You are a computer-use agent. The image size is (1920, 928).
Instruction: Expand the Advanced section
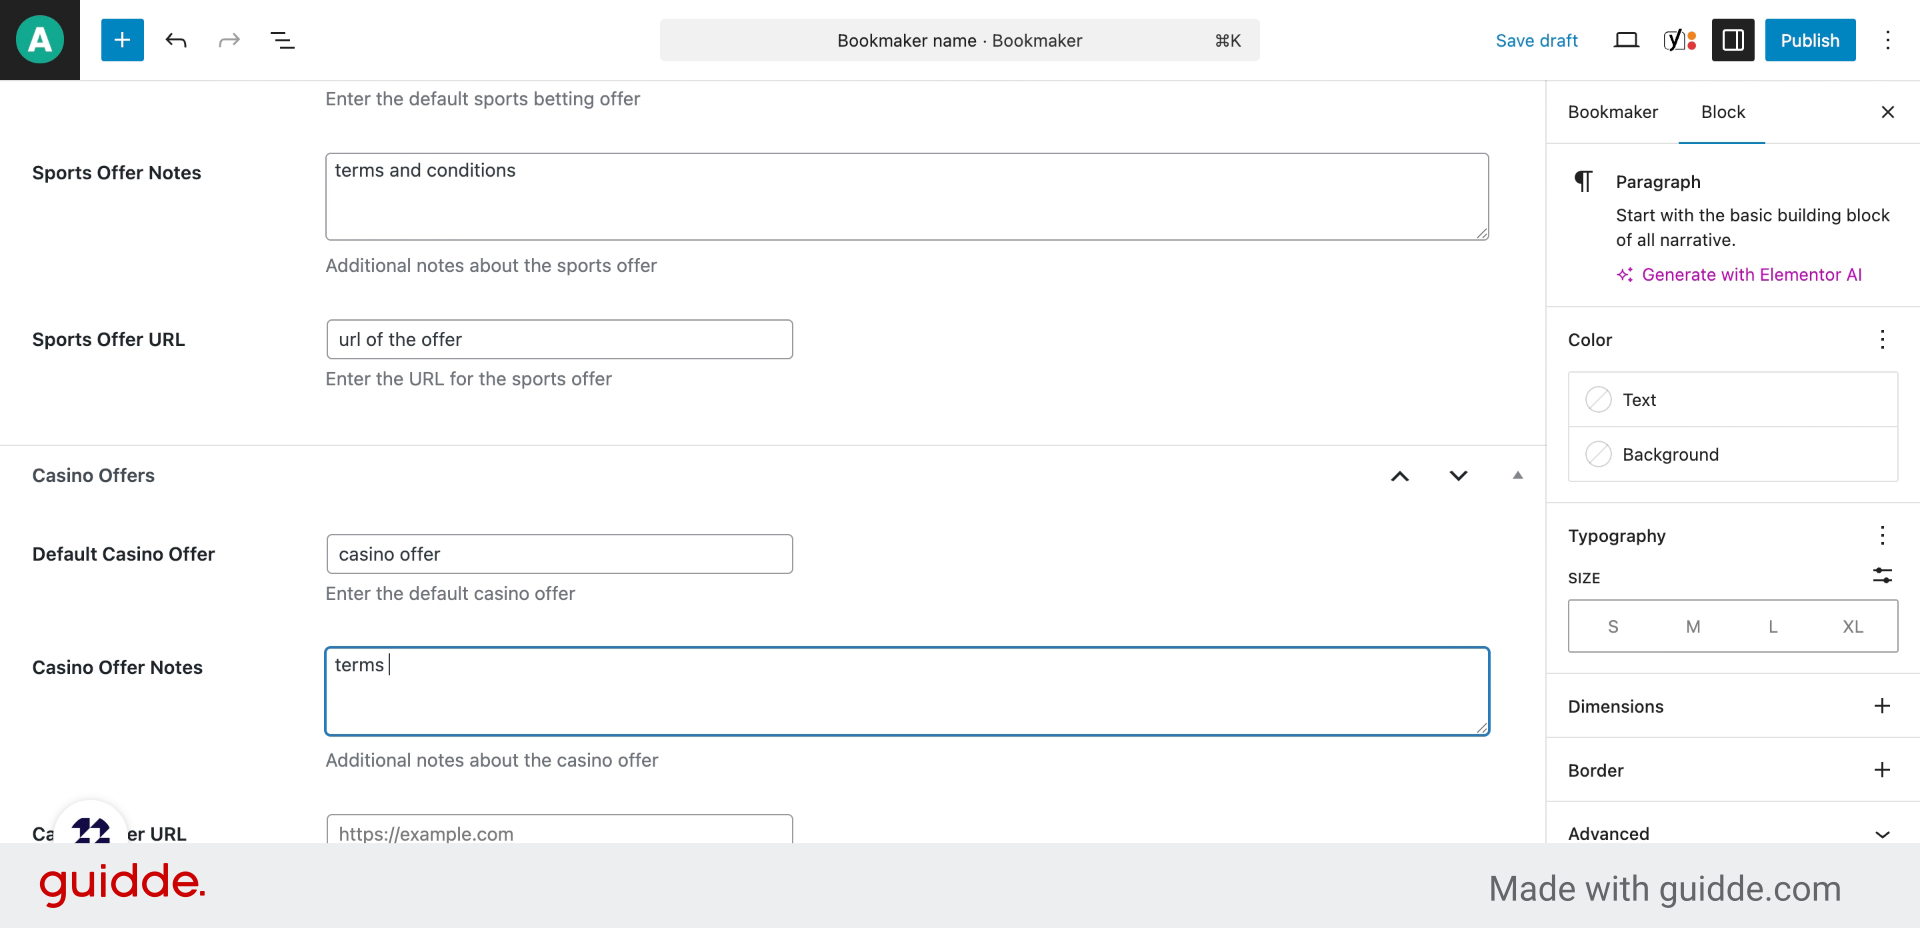(1882, 834)
